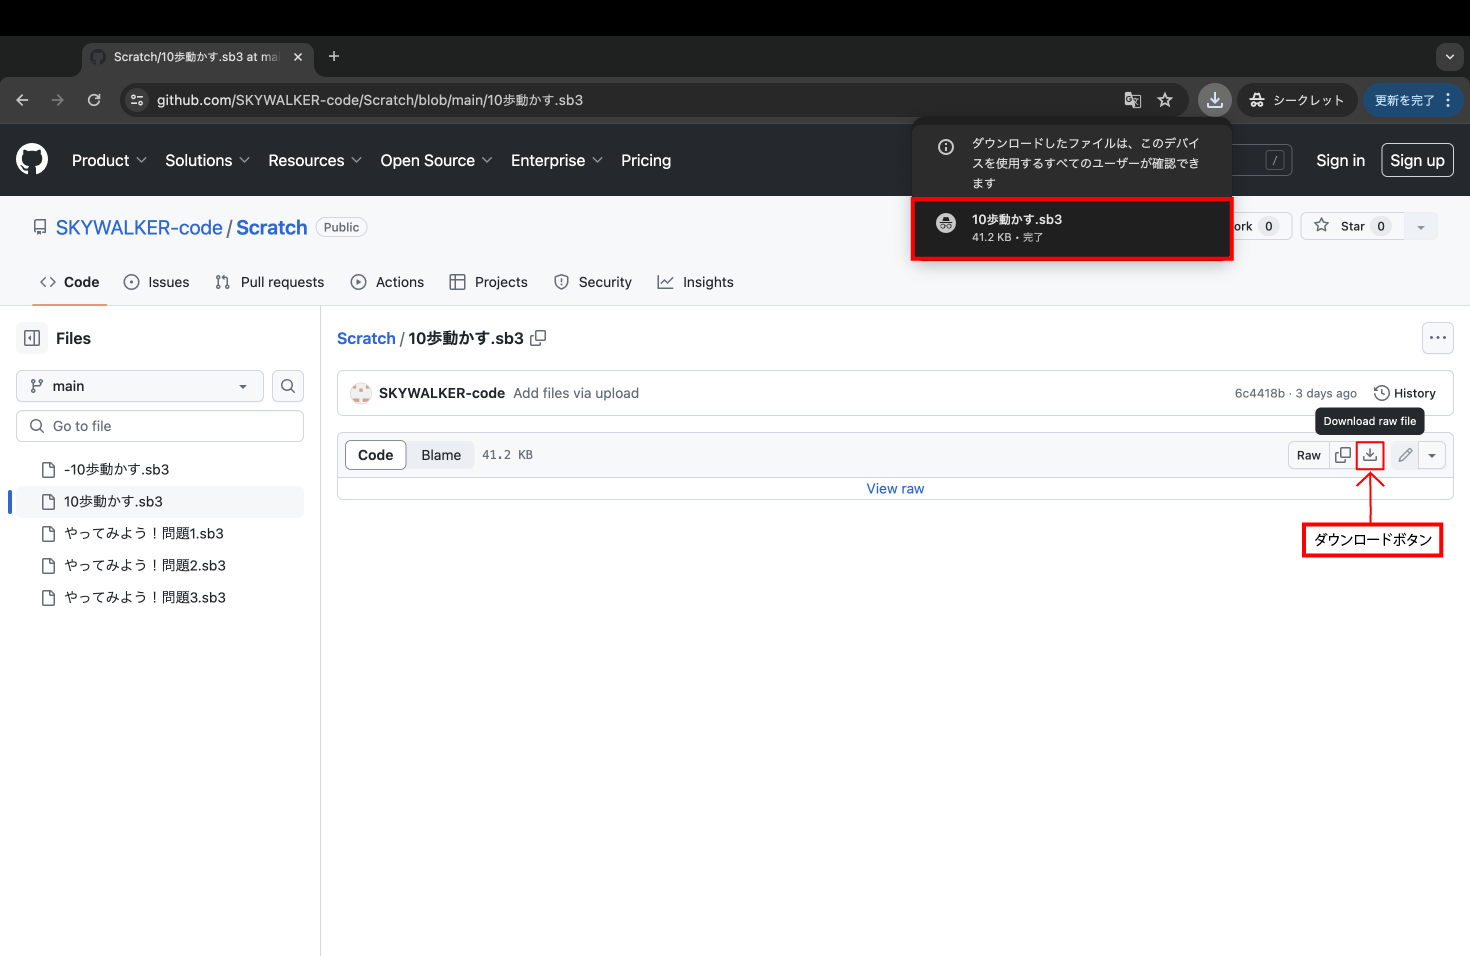Click the Raw button
Screen dimensions: 1470x956
tap(1309, 455)
